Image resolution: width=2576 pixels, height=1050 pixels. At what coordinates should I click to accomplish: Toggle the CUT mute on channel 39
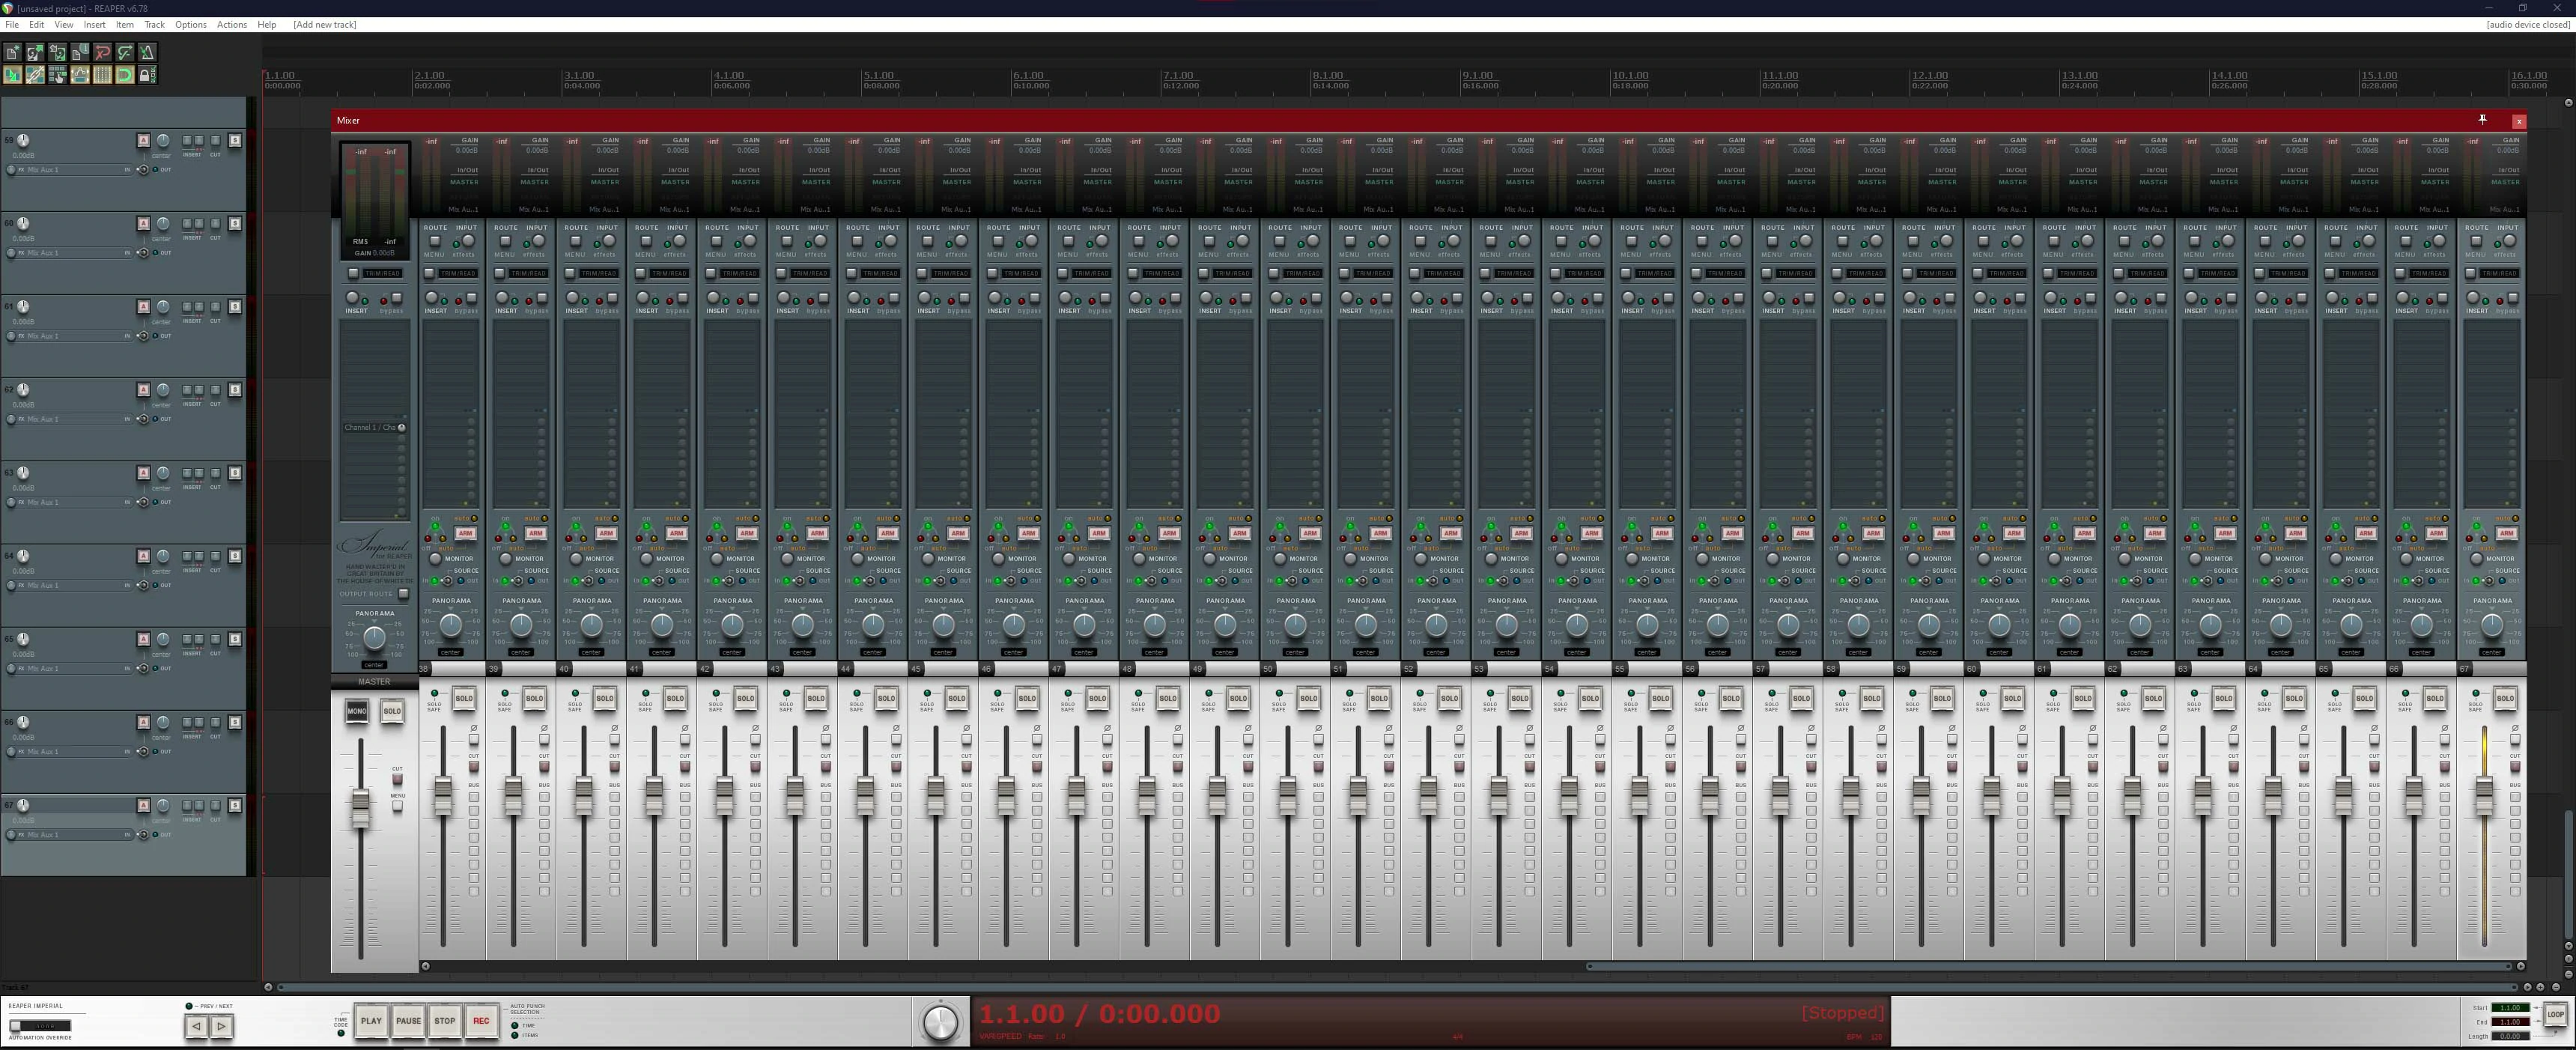(x=544, y=767)
